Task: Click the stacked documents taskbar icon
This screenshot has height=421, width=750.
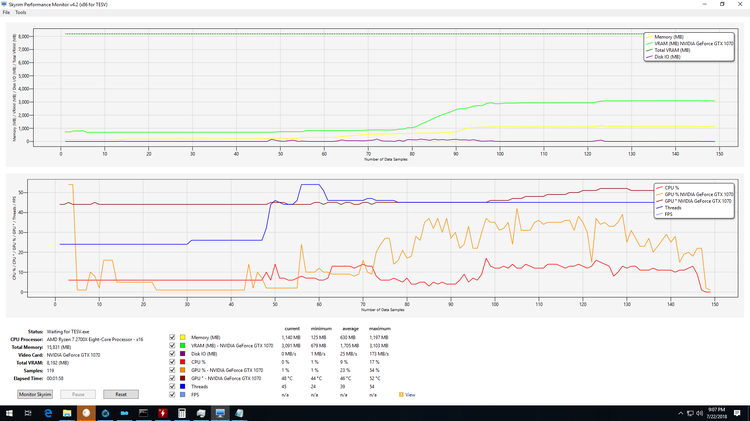Action: tap(201, 413)
